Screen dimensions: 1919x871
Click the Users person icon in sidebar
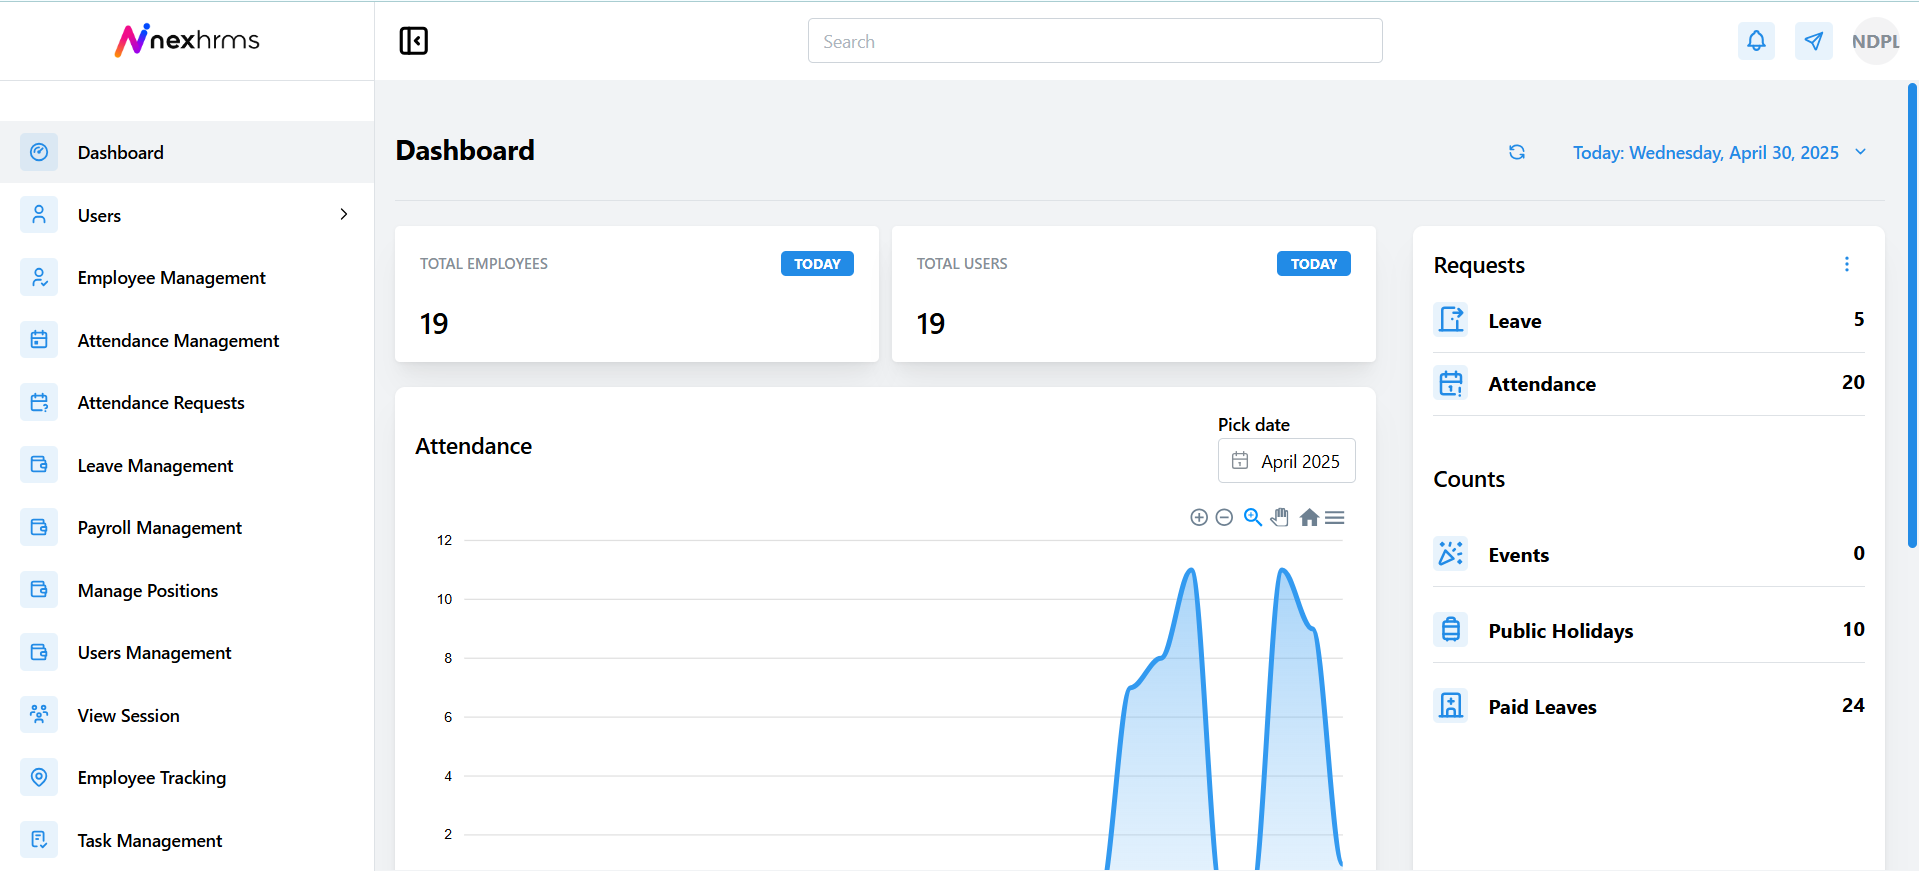pyautogui.click(x=39, y=215)
